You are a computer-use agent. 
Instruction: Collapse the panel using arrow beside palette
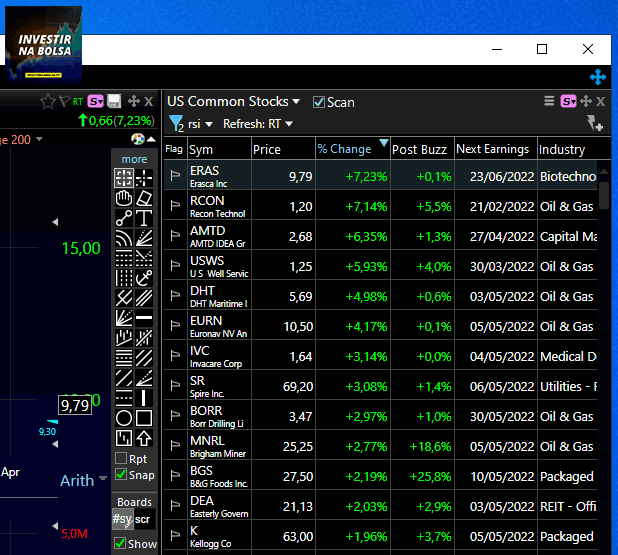click(152, 139)
